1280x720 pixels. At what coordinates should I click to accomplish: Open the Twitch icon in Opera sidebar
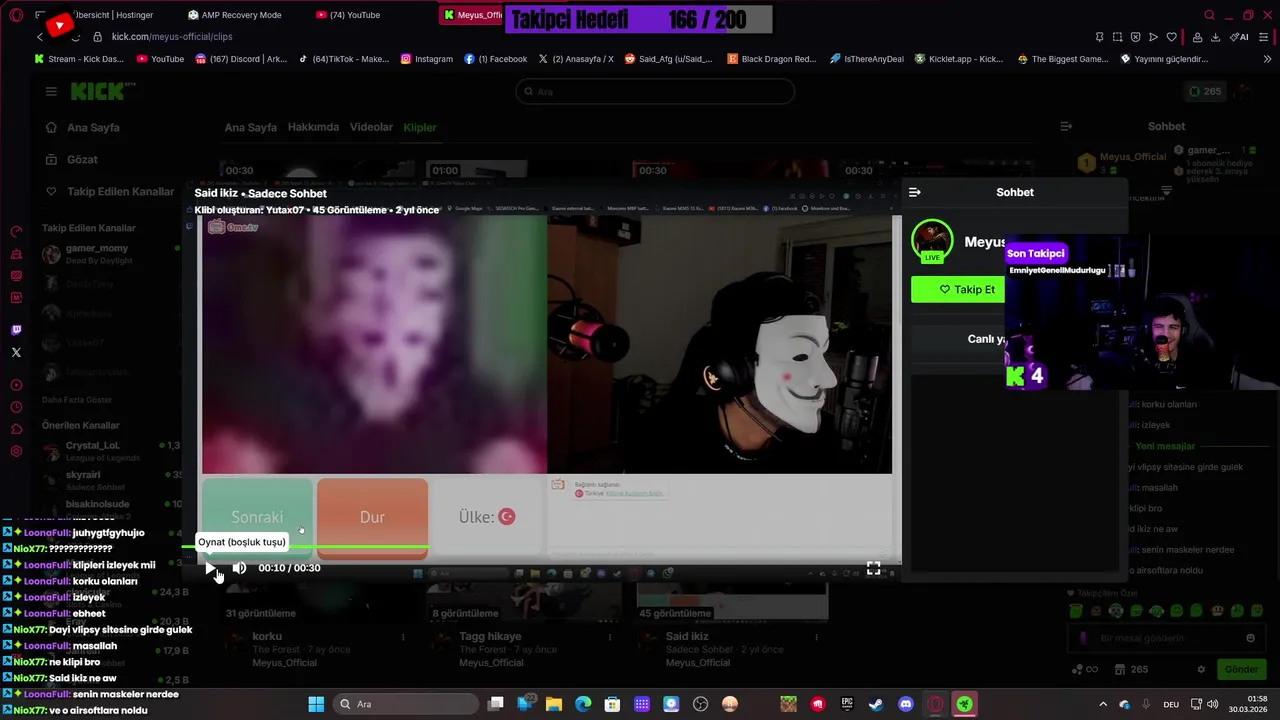coord(16,330)
